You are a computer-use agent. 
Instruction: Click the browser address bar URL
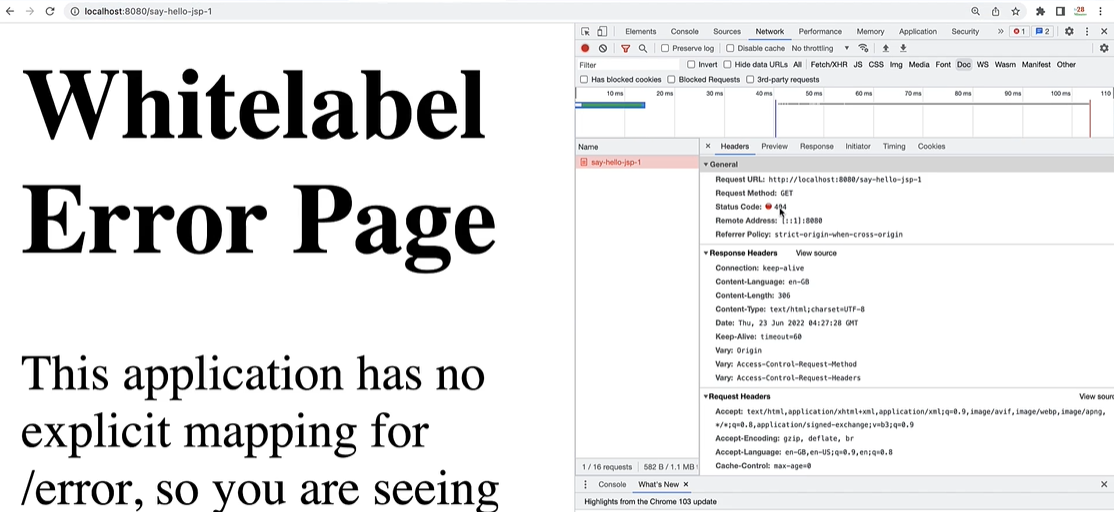(148, 11)
